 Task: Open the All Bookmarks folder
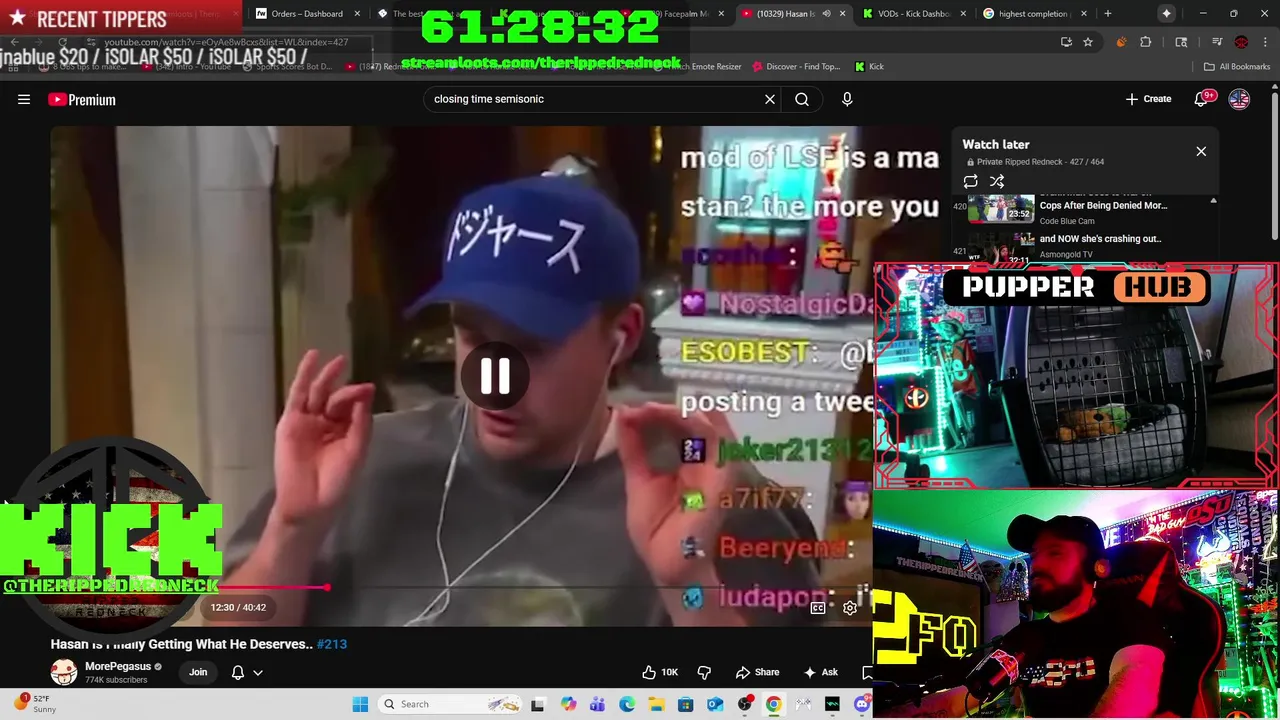pyautogui.click(x=1237, y=67)
